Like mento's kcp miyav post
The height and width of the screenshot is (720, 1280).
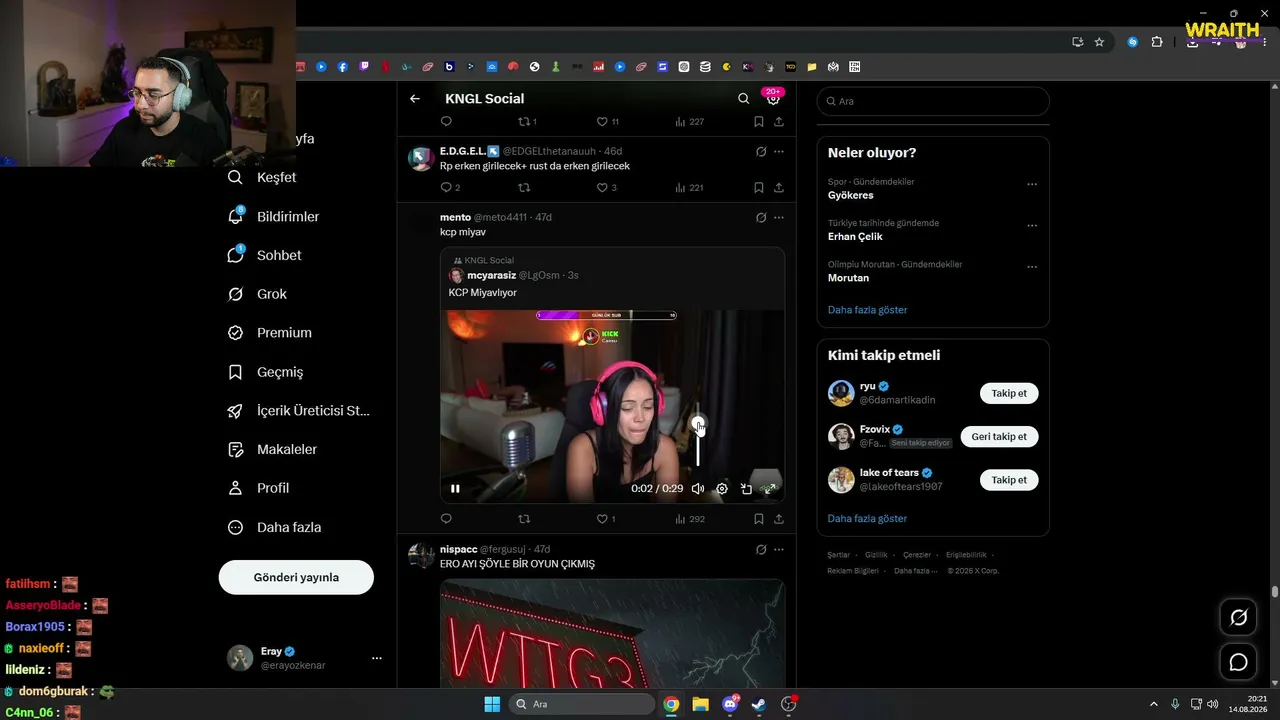coord(602,519)
